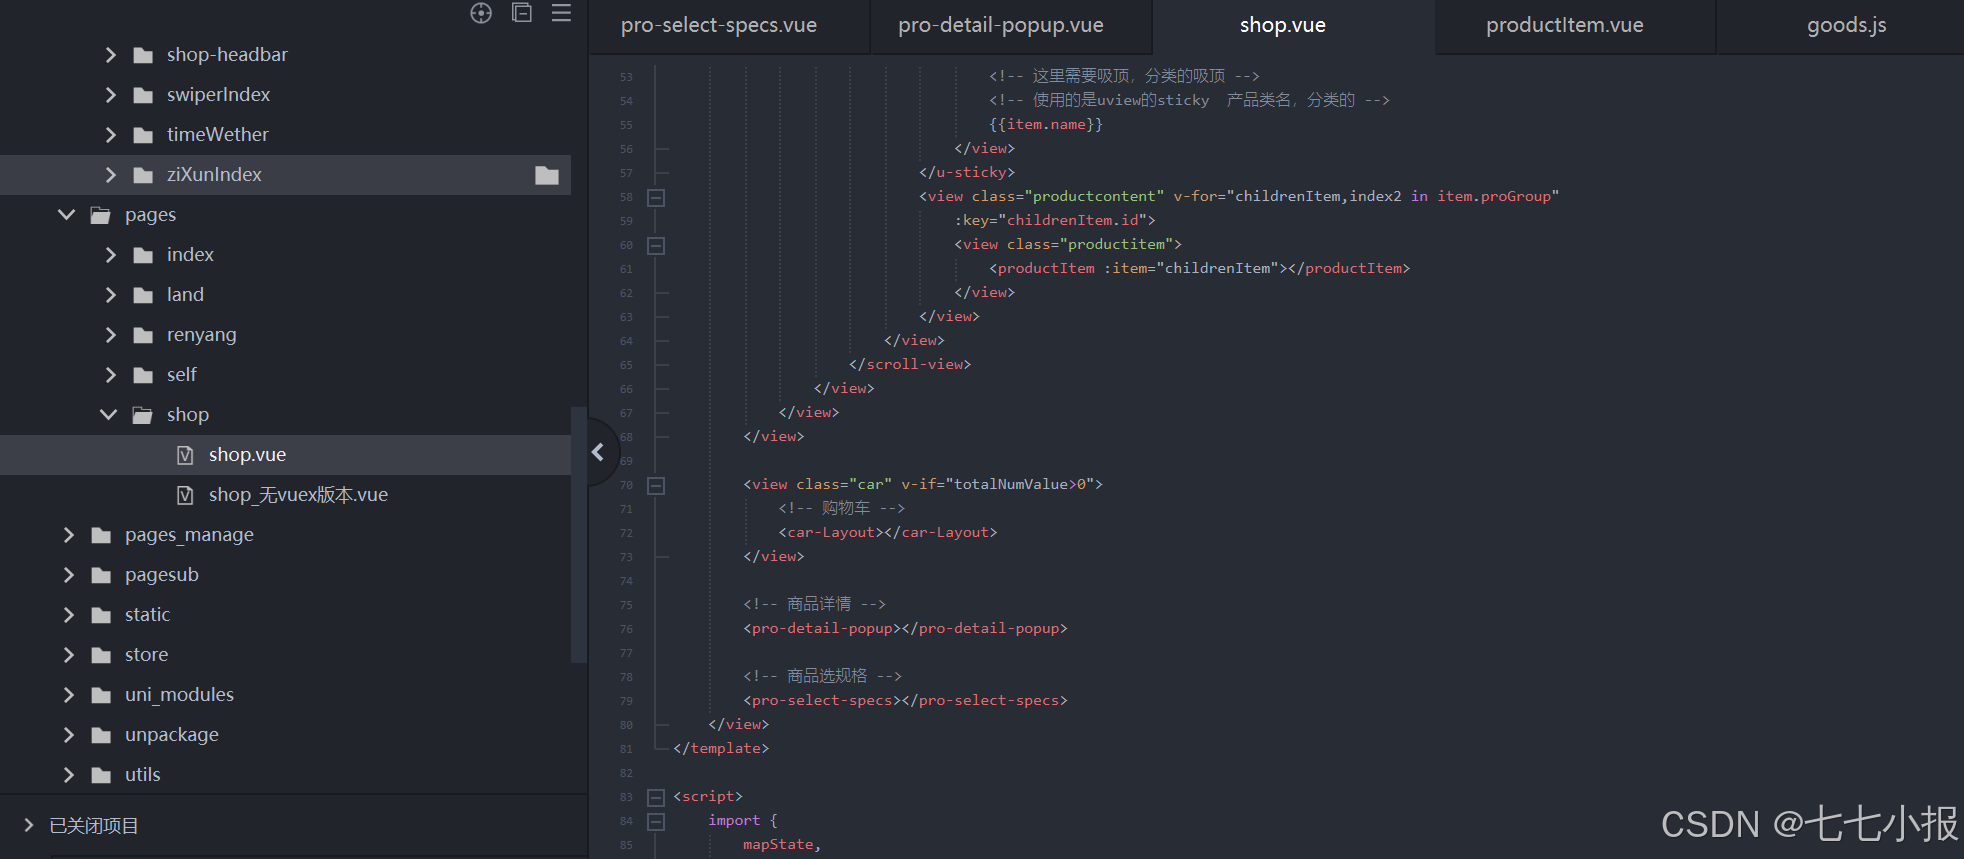
Task: Expand the renyang folder
Action: point(110,335)
